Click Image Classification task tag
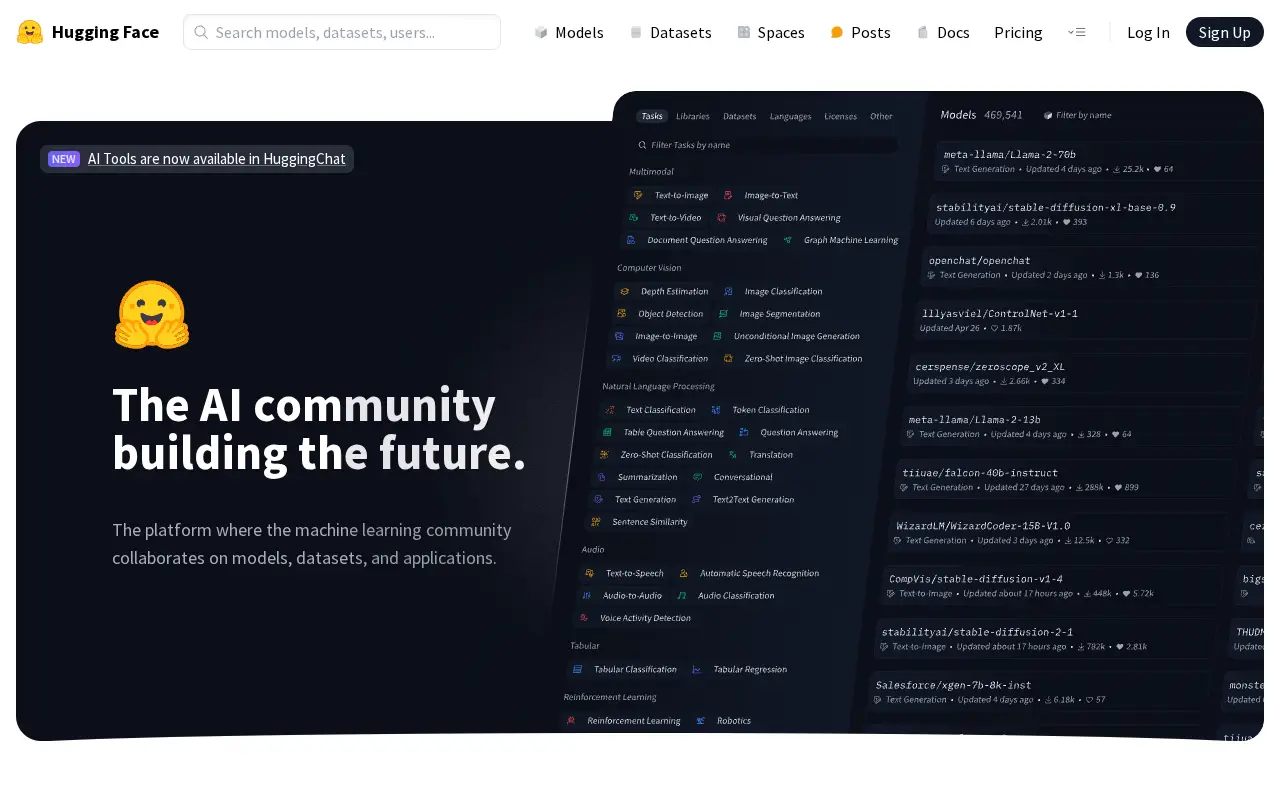The height and width of the screenshot is (800, 1280). [774, 291]
